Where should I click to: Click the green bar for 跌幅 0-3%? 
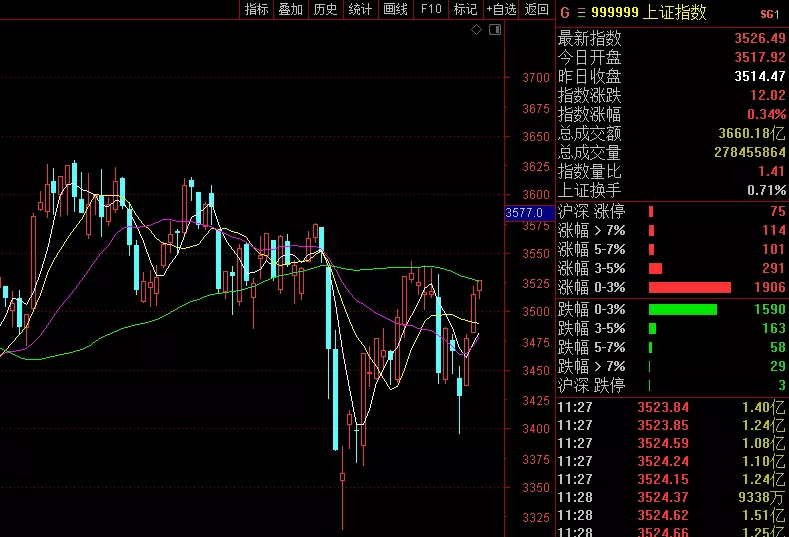pyautogui.click(x=683, y=309)
